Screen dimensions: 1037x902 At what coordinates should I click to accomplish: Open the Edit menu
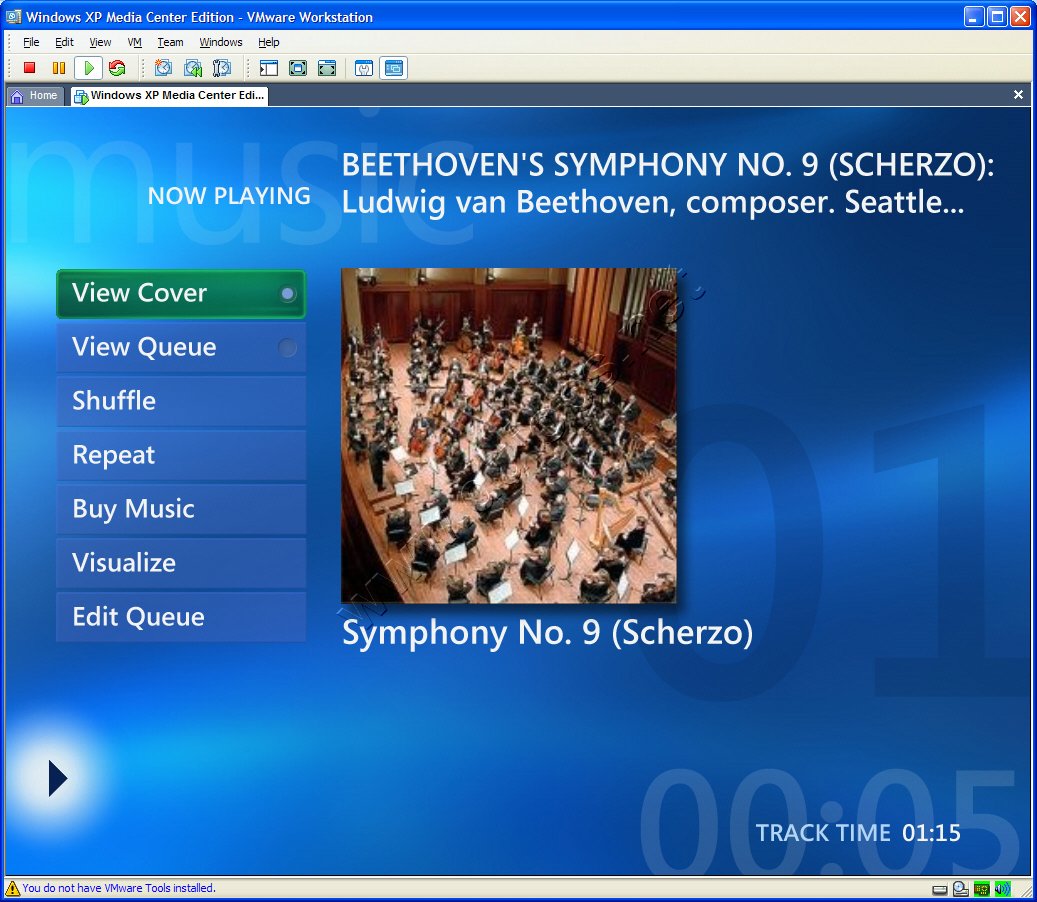point(64,42)
